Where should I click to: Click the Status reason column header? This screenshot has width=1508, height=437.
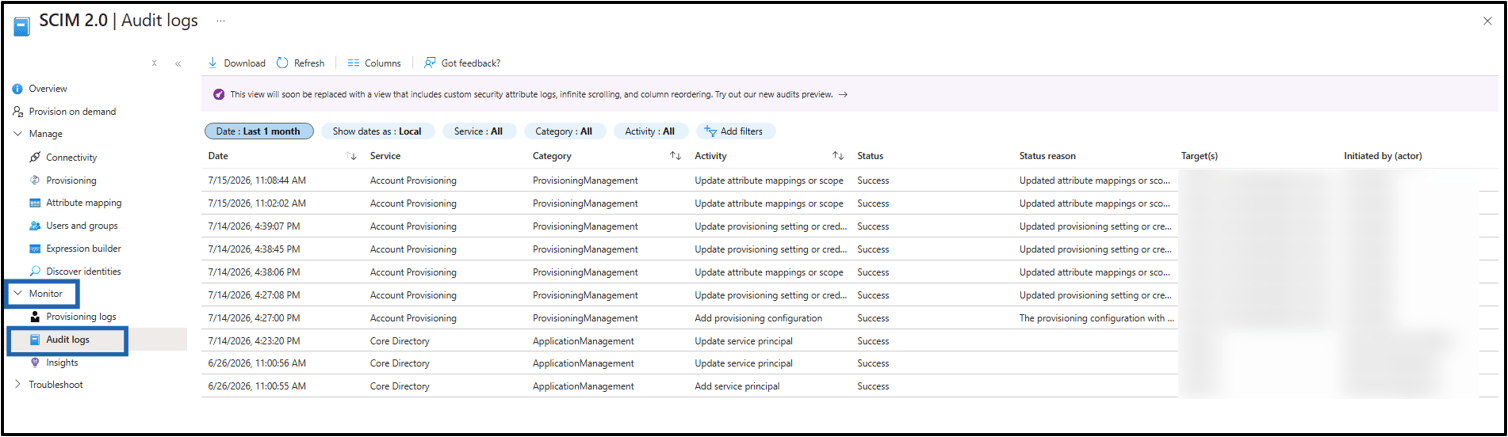(1047, 156)
